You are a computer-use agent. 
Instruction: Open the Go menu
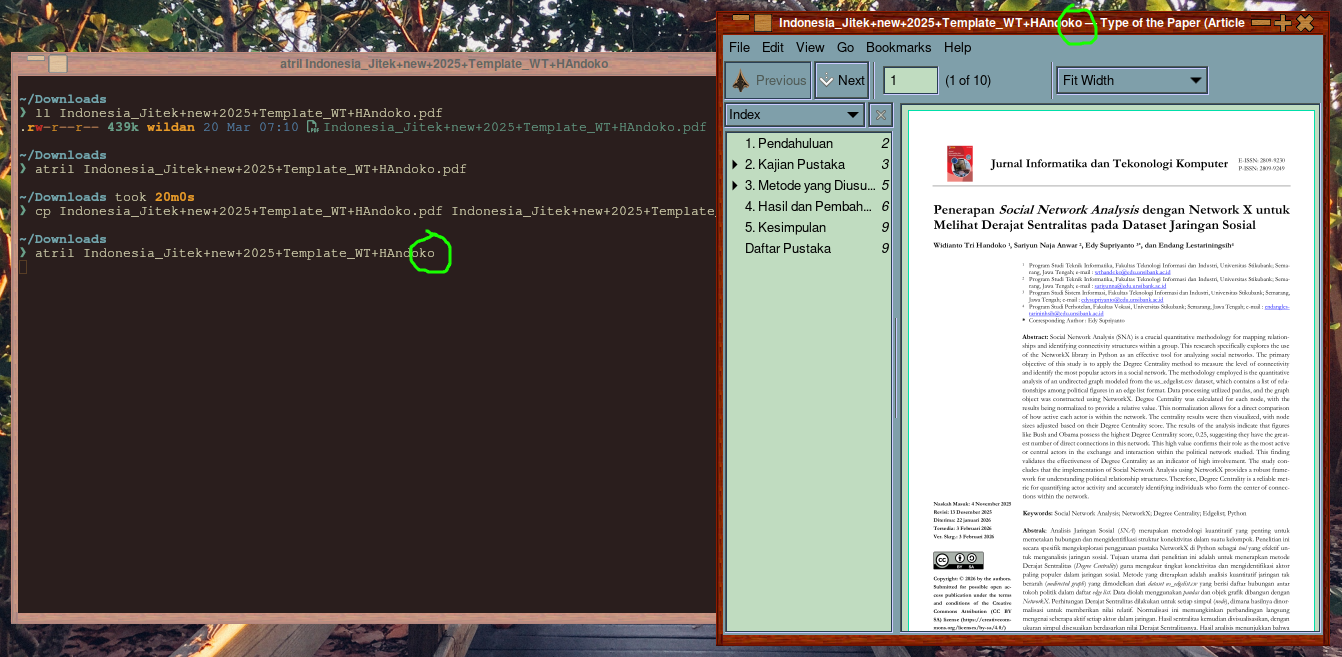(x=845, y=47)
